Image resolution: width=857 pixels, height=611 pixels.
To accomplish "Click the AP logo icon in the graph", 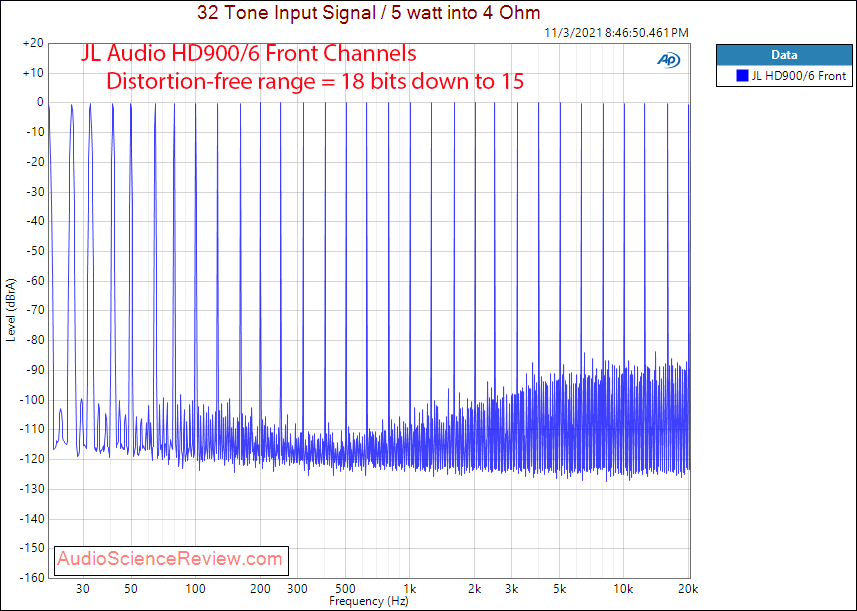I will click(668, 60).
